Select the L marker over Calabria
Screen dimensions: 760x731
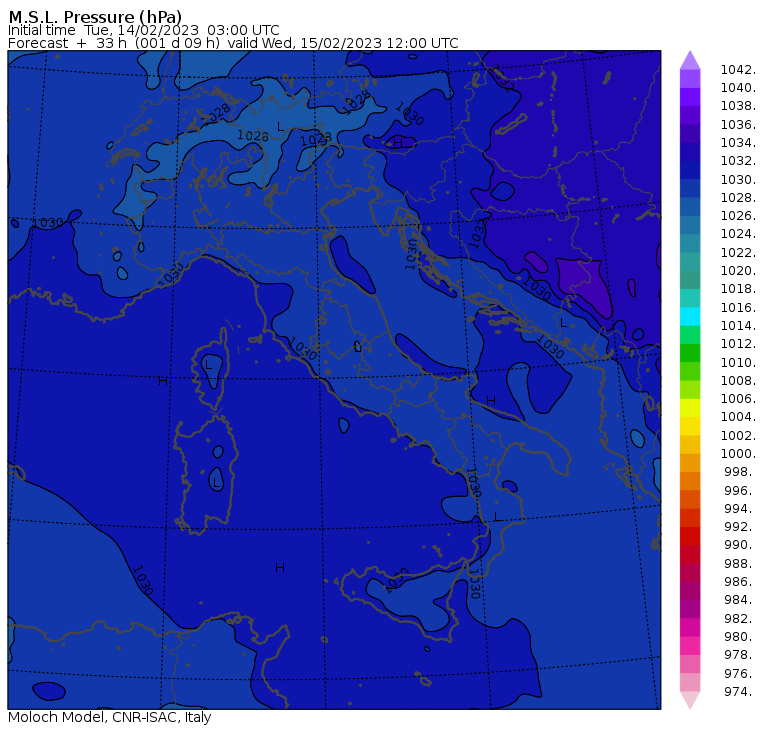pyautogui.click(x=496, y=517)
